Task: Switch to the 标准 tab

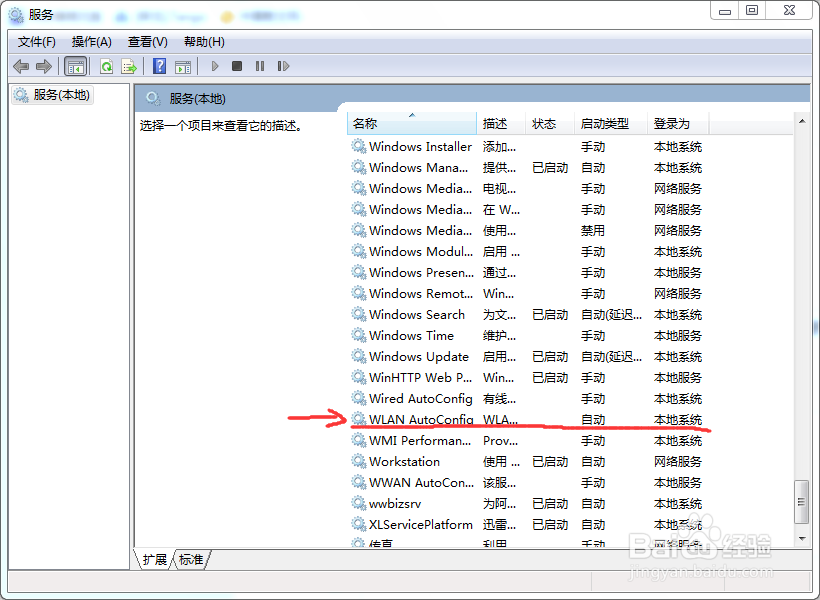Action: click(191, 560)
